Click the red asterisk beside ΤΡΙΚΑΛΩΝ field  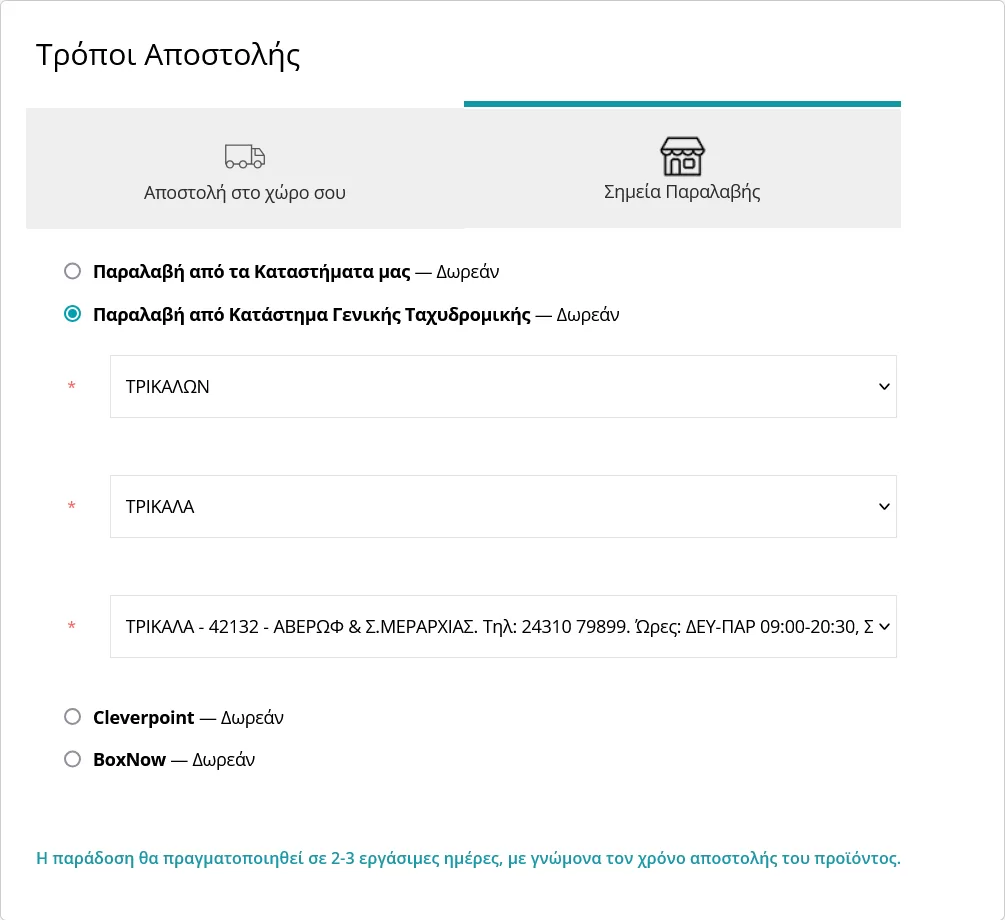click(x=71, y=387)
